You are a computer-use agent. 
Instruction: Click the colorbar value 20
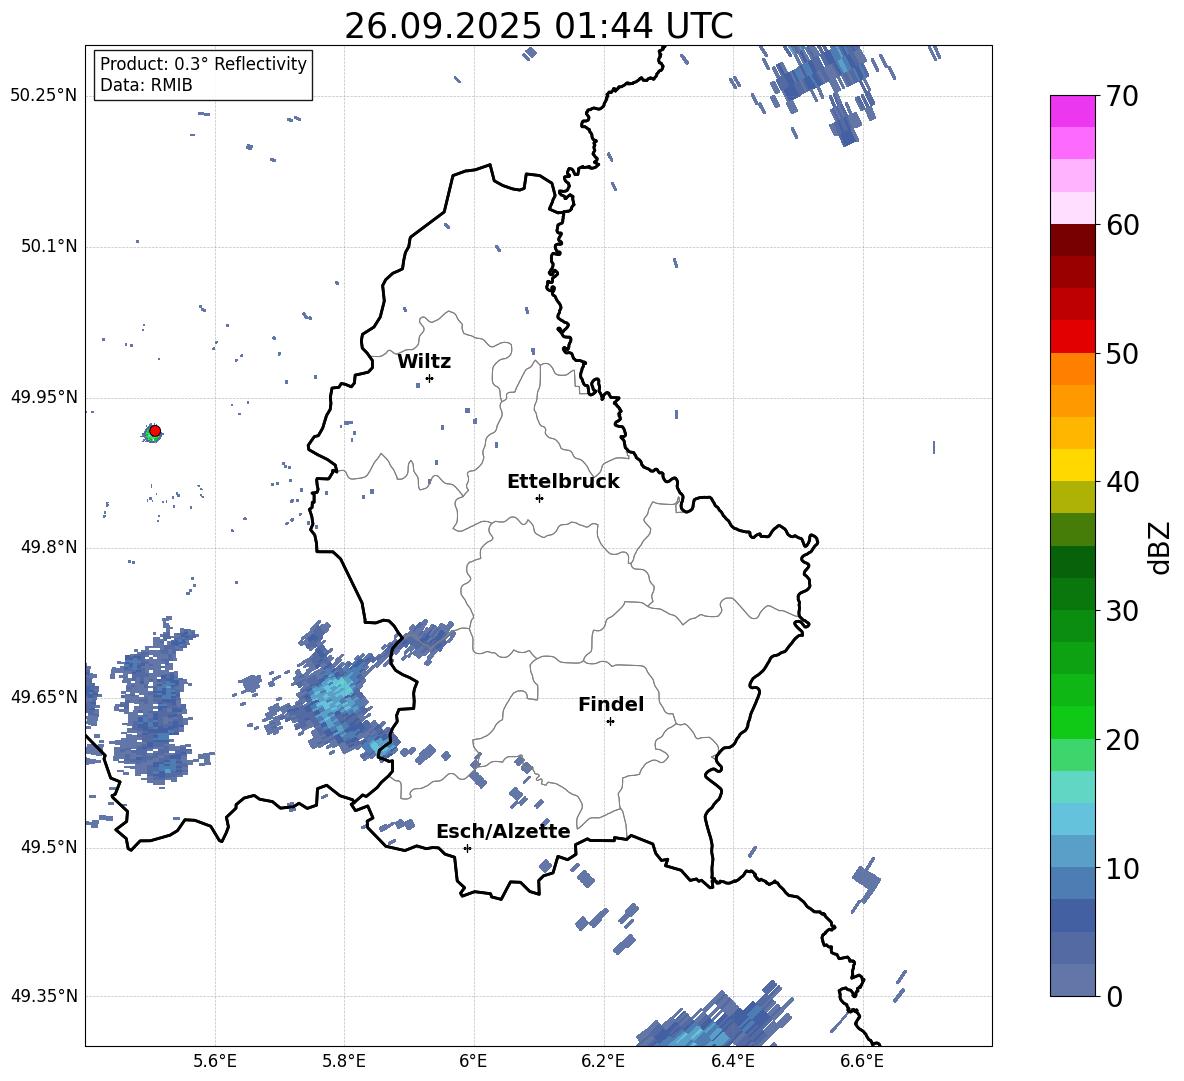[1122, 740]
